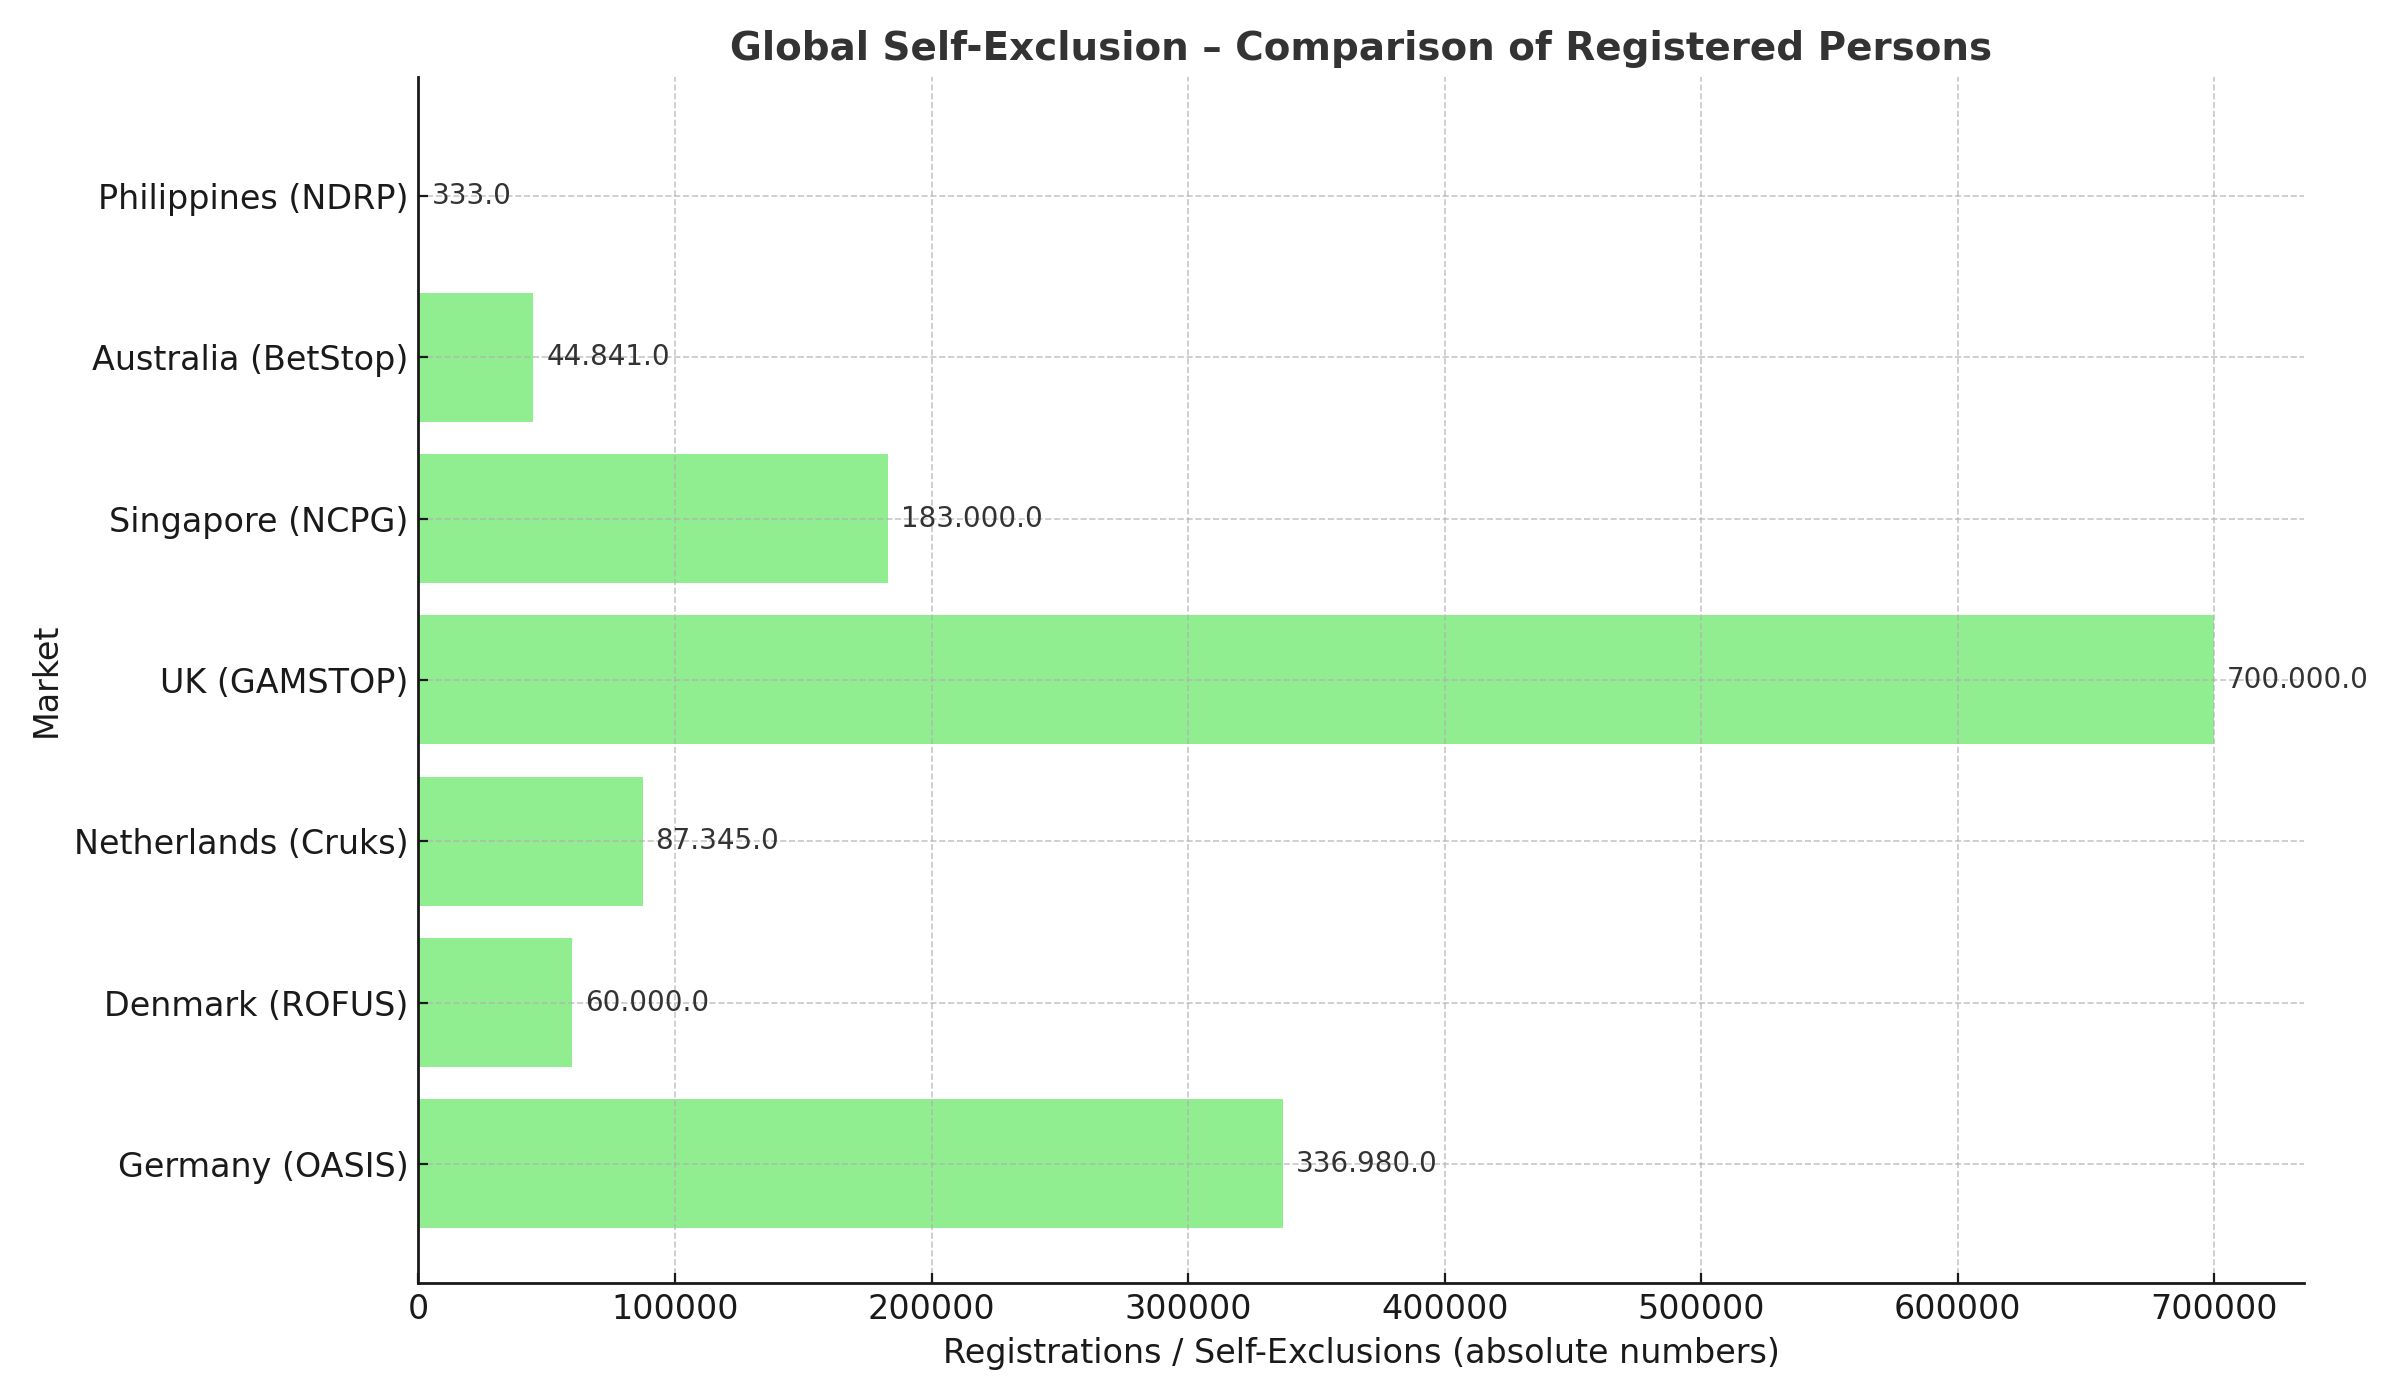2400x1400 pixels.
Task: Click the Australia (BetStop) green bar
Action: click(476, 357)
